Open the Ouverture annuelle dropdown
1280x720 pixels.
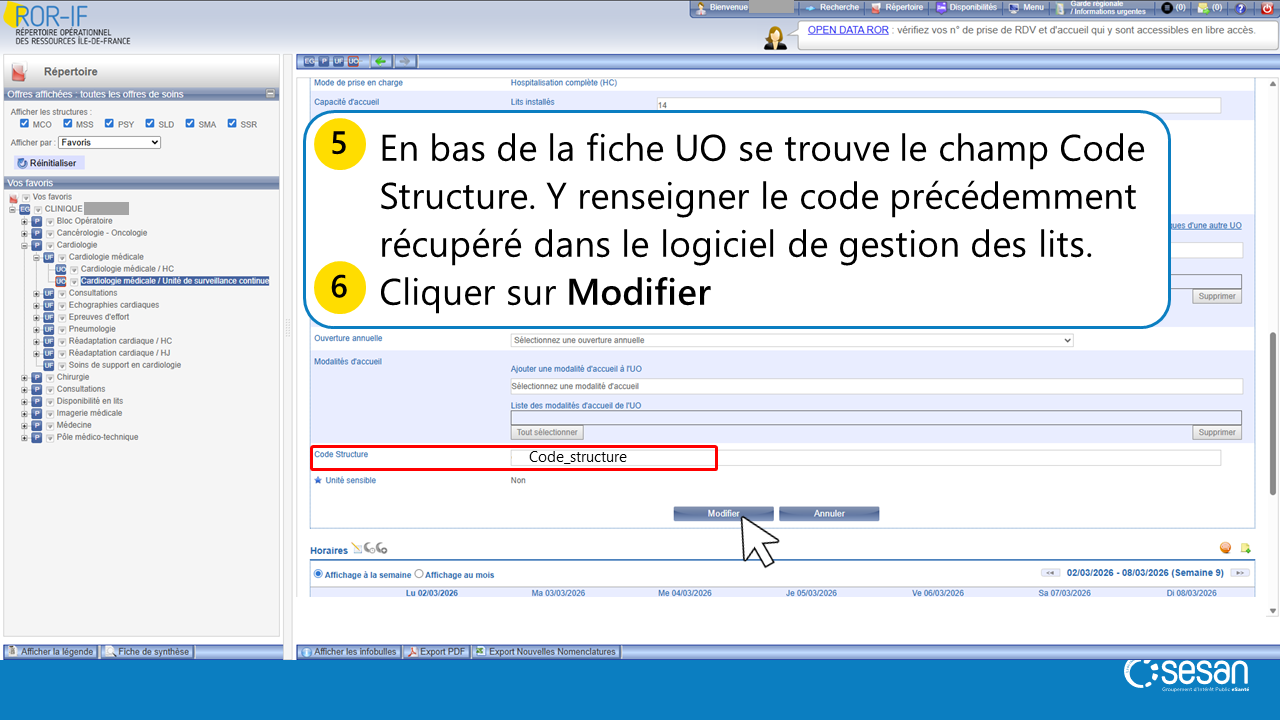point(791,340)
